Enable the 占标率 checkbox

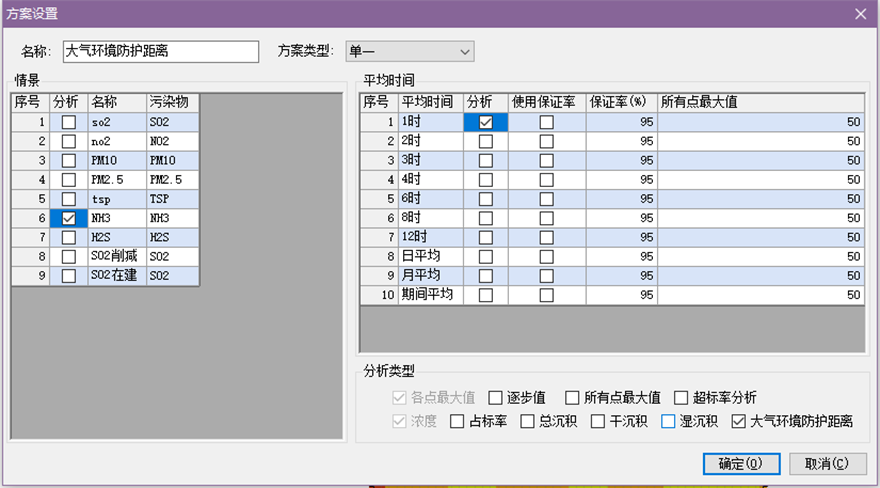click(458, 421)
